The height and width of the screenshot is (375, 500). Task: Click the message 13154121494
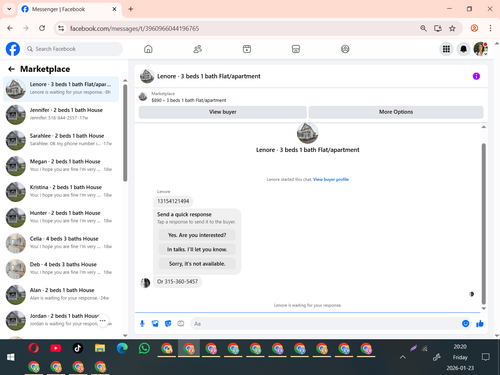173,201
